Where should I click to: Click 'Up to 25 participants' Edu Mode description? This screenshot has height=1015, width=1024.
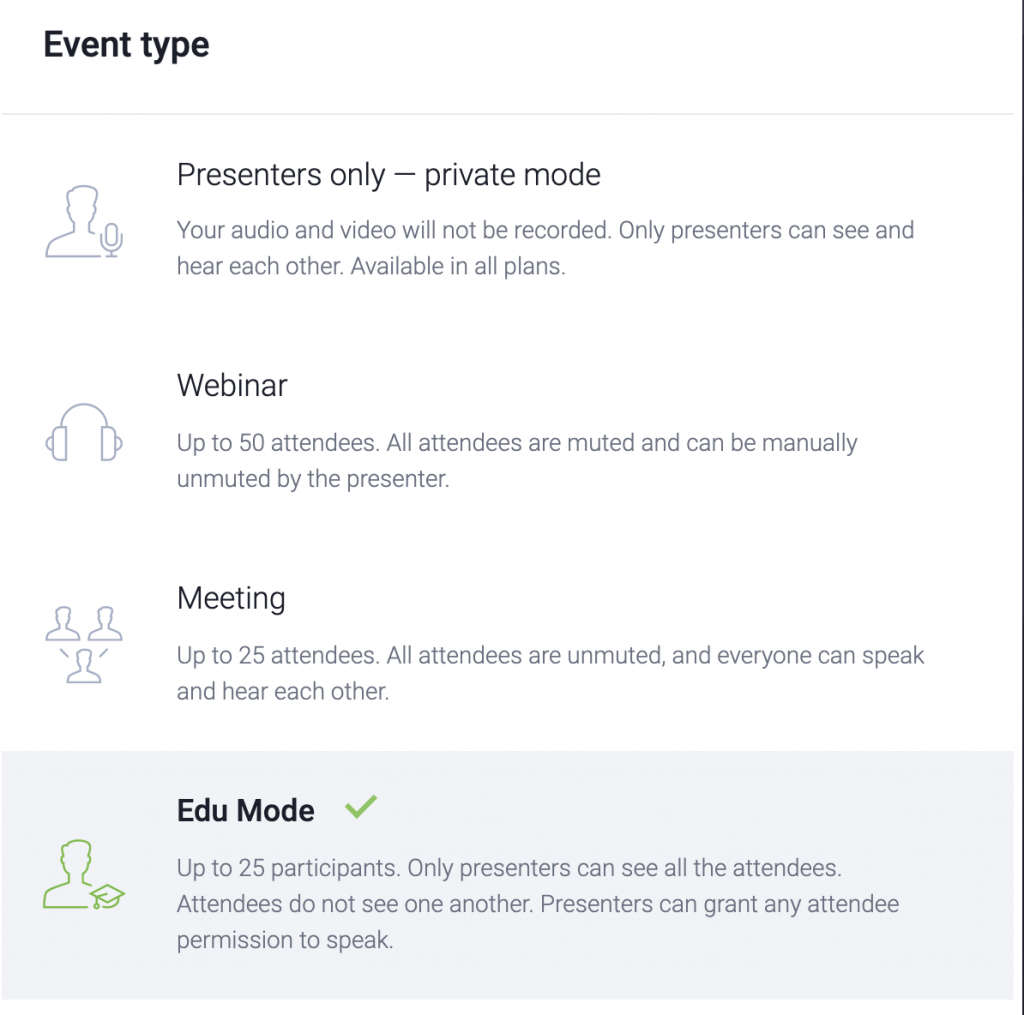click(289, 868)
